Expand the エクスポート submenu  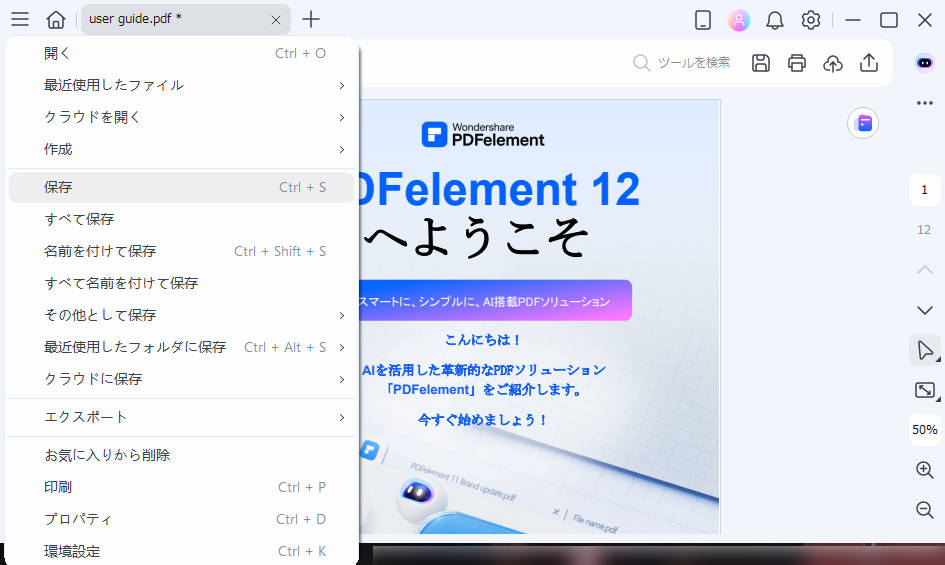point(181,417)
